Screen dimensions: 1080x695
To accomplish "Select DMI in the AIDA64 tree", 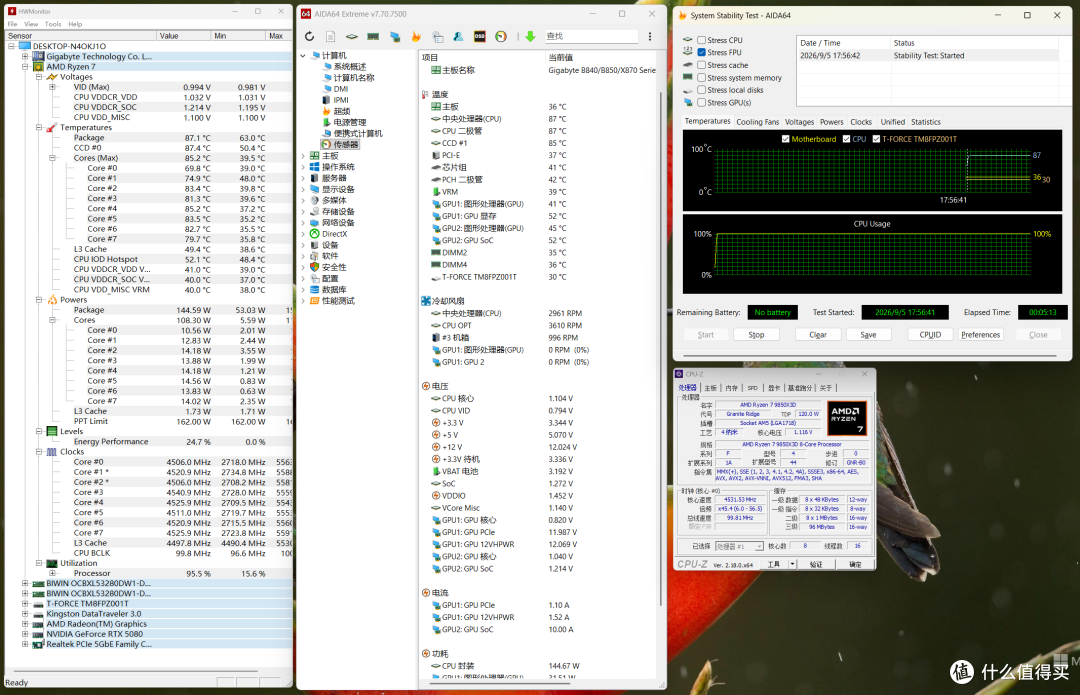I will (x=335, y=89).
